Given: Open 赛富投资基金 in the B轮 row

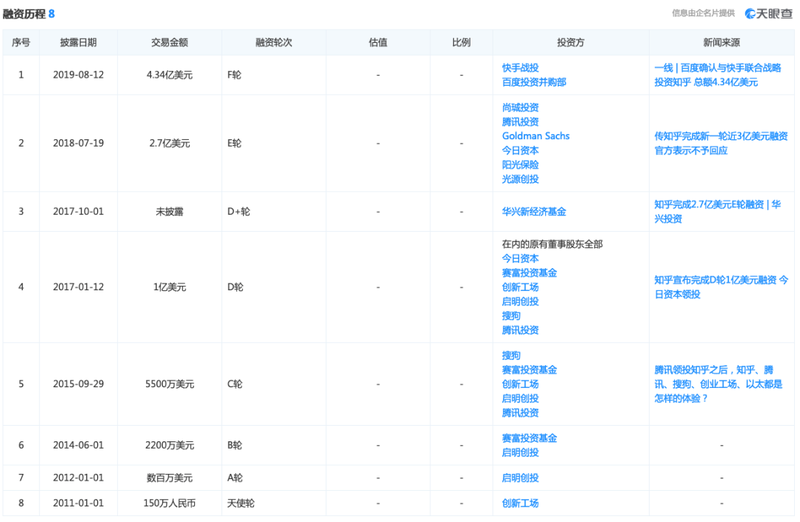Looking at the screenshot, I should [x=529, y=438].
